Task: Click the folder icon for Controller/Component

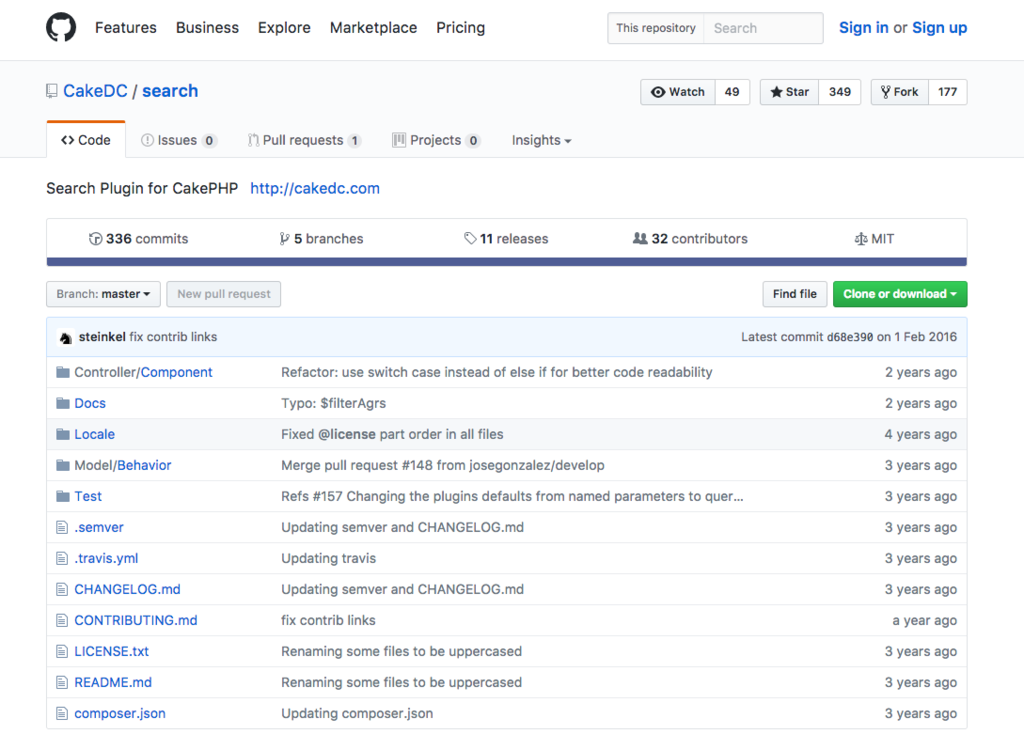Action: [x=63, y=372]
